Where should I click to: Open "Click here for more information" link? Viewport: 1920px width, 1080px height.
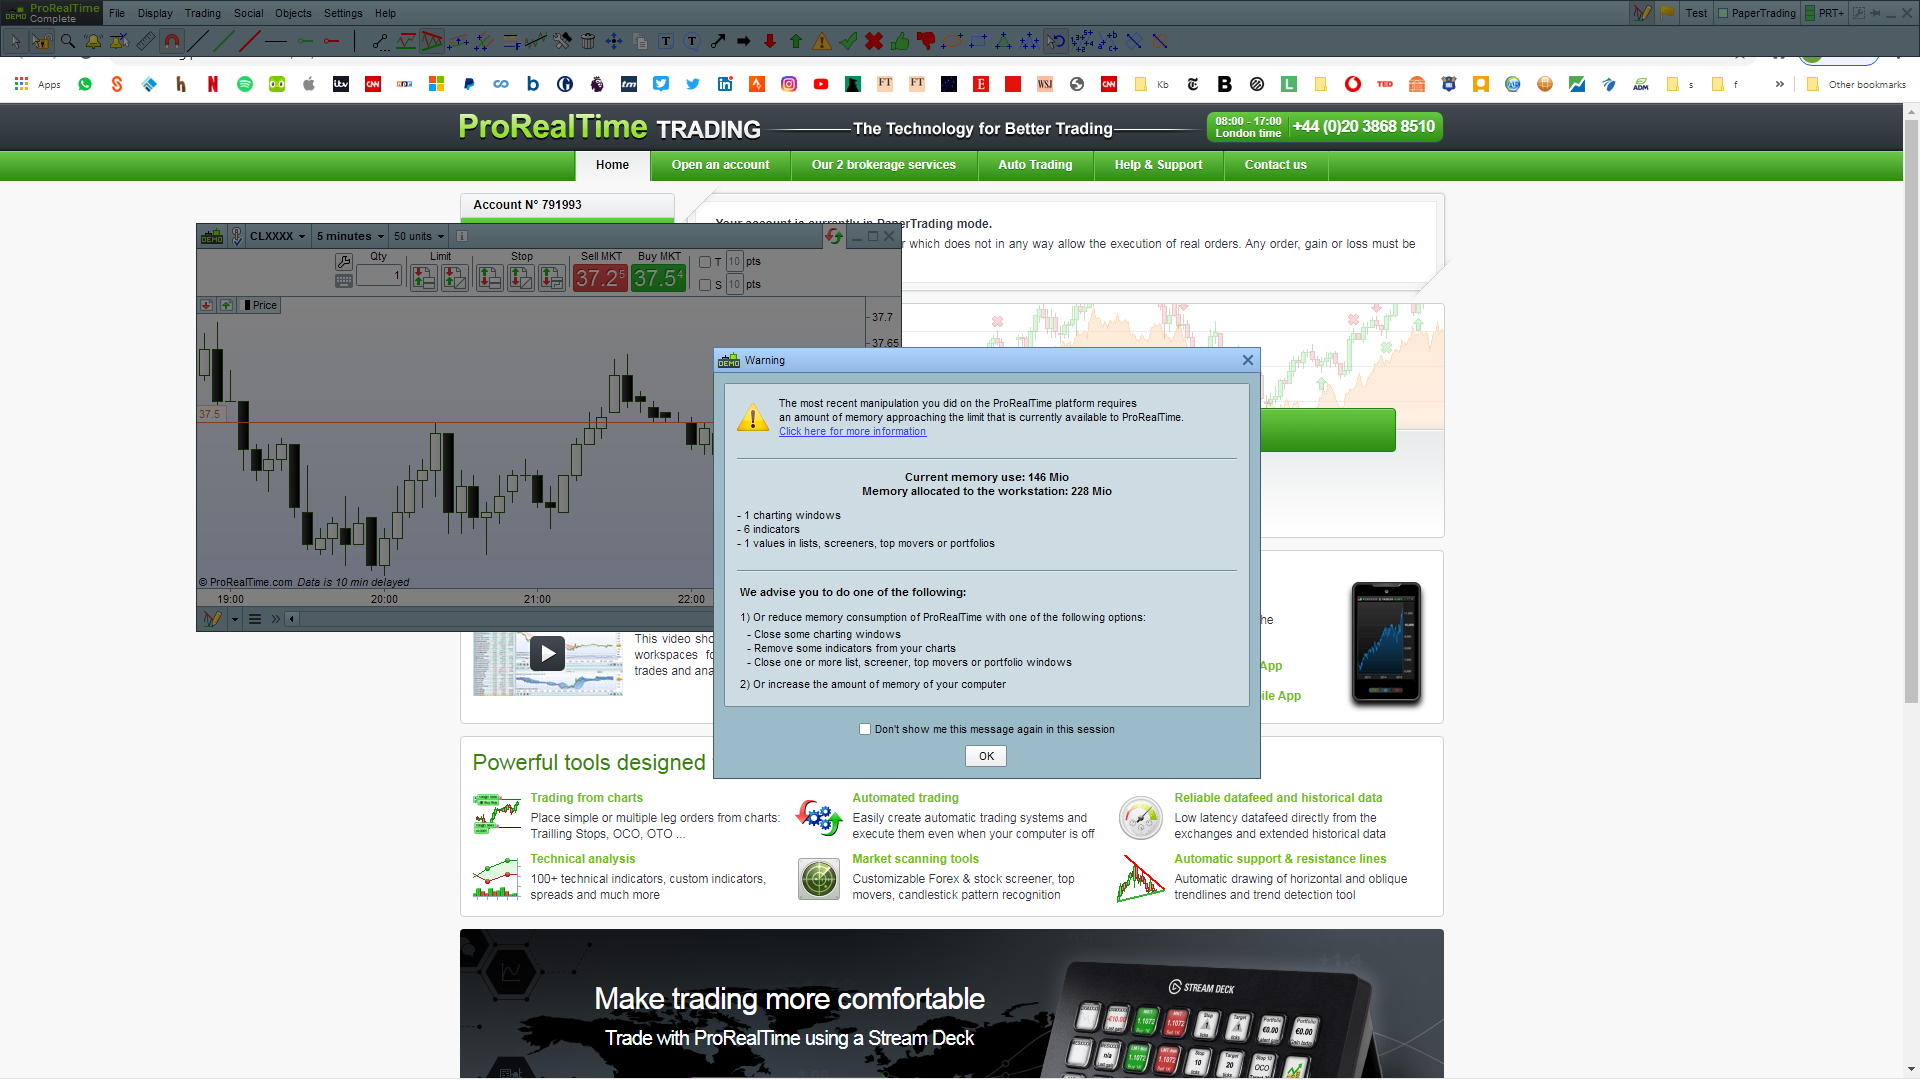click(852, 432)
